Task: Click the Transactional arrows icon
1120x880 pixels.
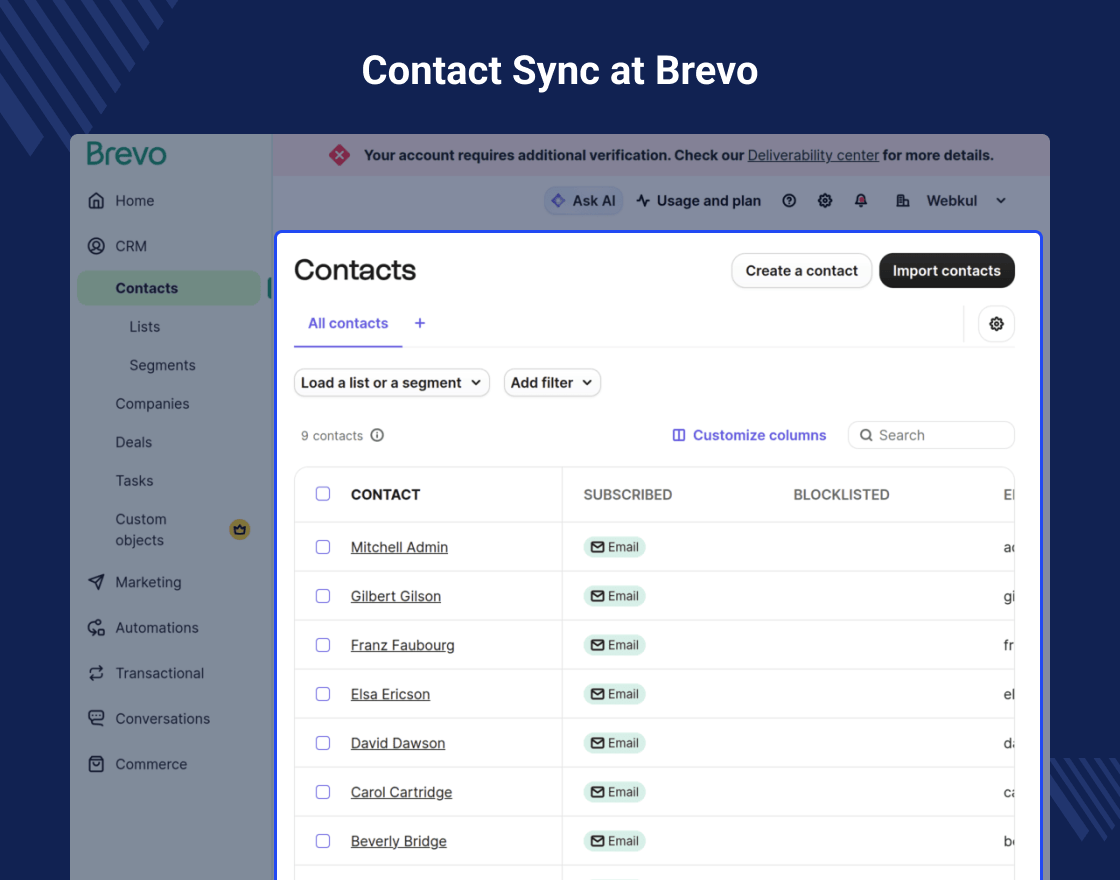Action: click(96, 673)
